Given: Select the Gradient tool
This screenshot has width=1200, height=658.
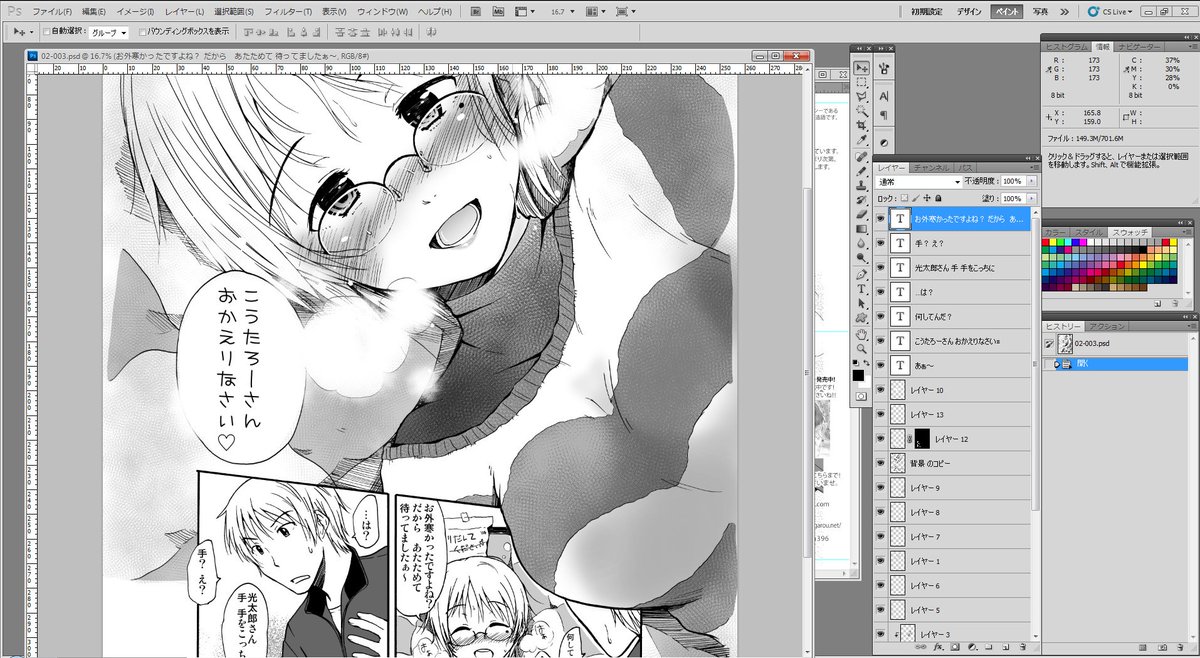Looking at the screenshot, I should [x=862, y=228].
